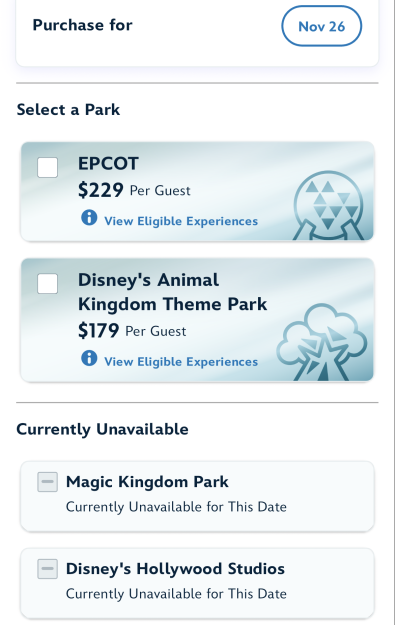Click the info icon under EPCOT price
The width and height of the screenshot is (395, 625).
point(89,218)
